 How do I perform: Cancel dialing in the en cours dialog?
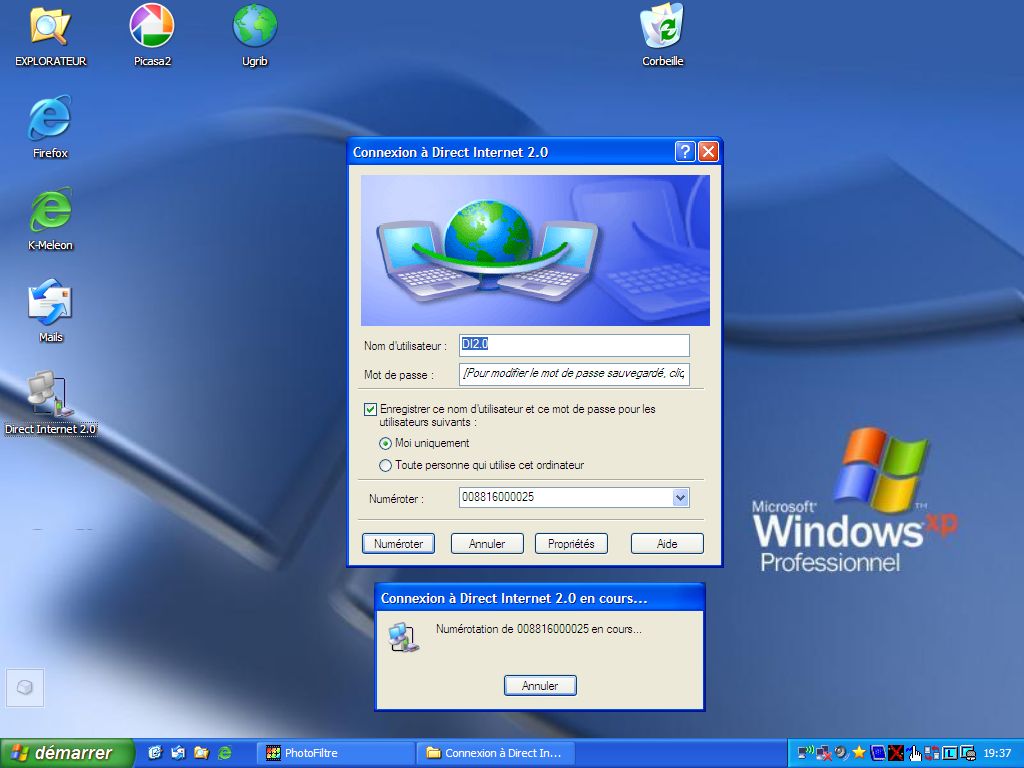click(x=540, y=686)
